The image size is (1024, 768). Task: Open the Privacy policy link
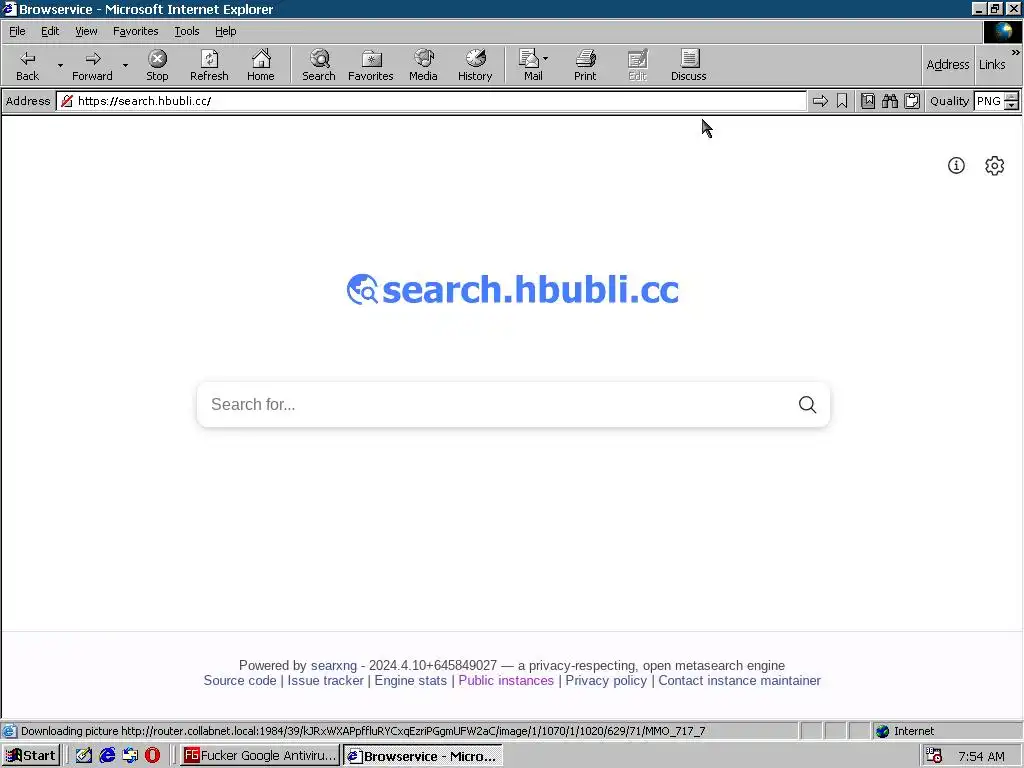(x=606, y=680)
